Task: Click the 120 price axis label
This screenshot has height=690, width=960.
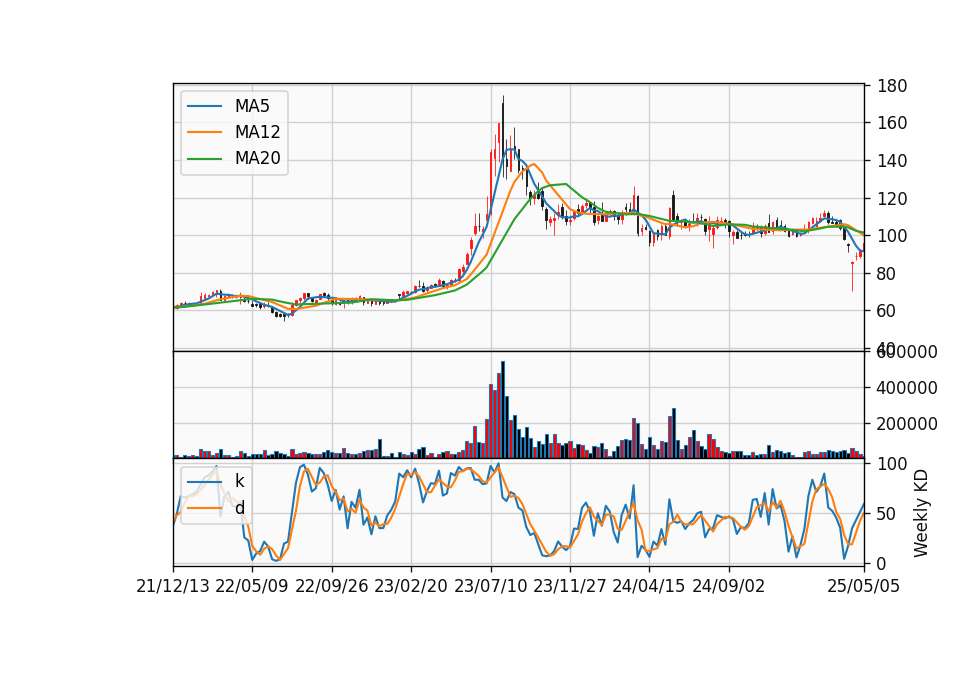Action: [x=892, y=198]
